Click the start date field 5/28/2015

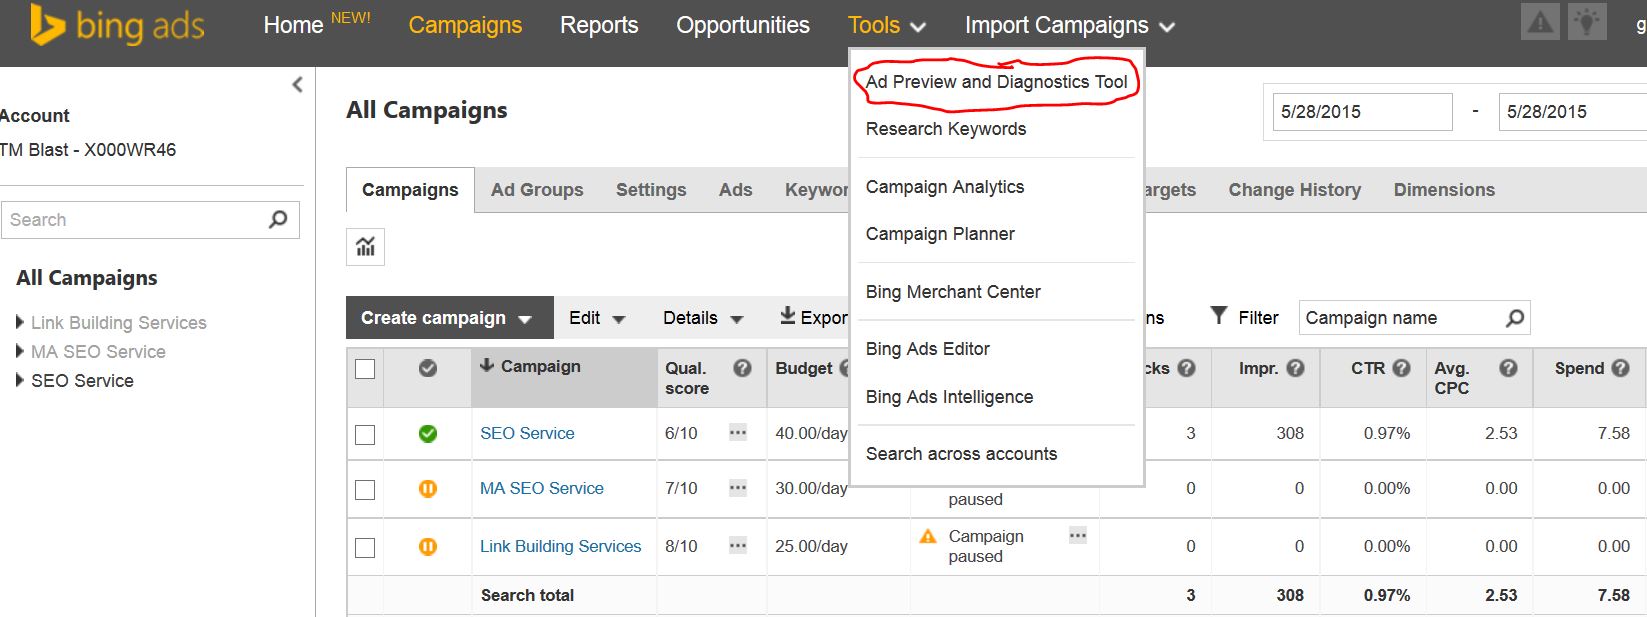click(x=1362, y=112)
